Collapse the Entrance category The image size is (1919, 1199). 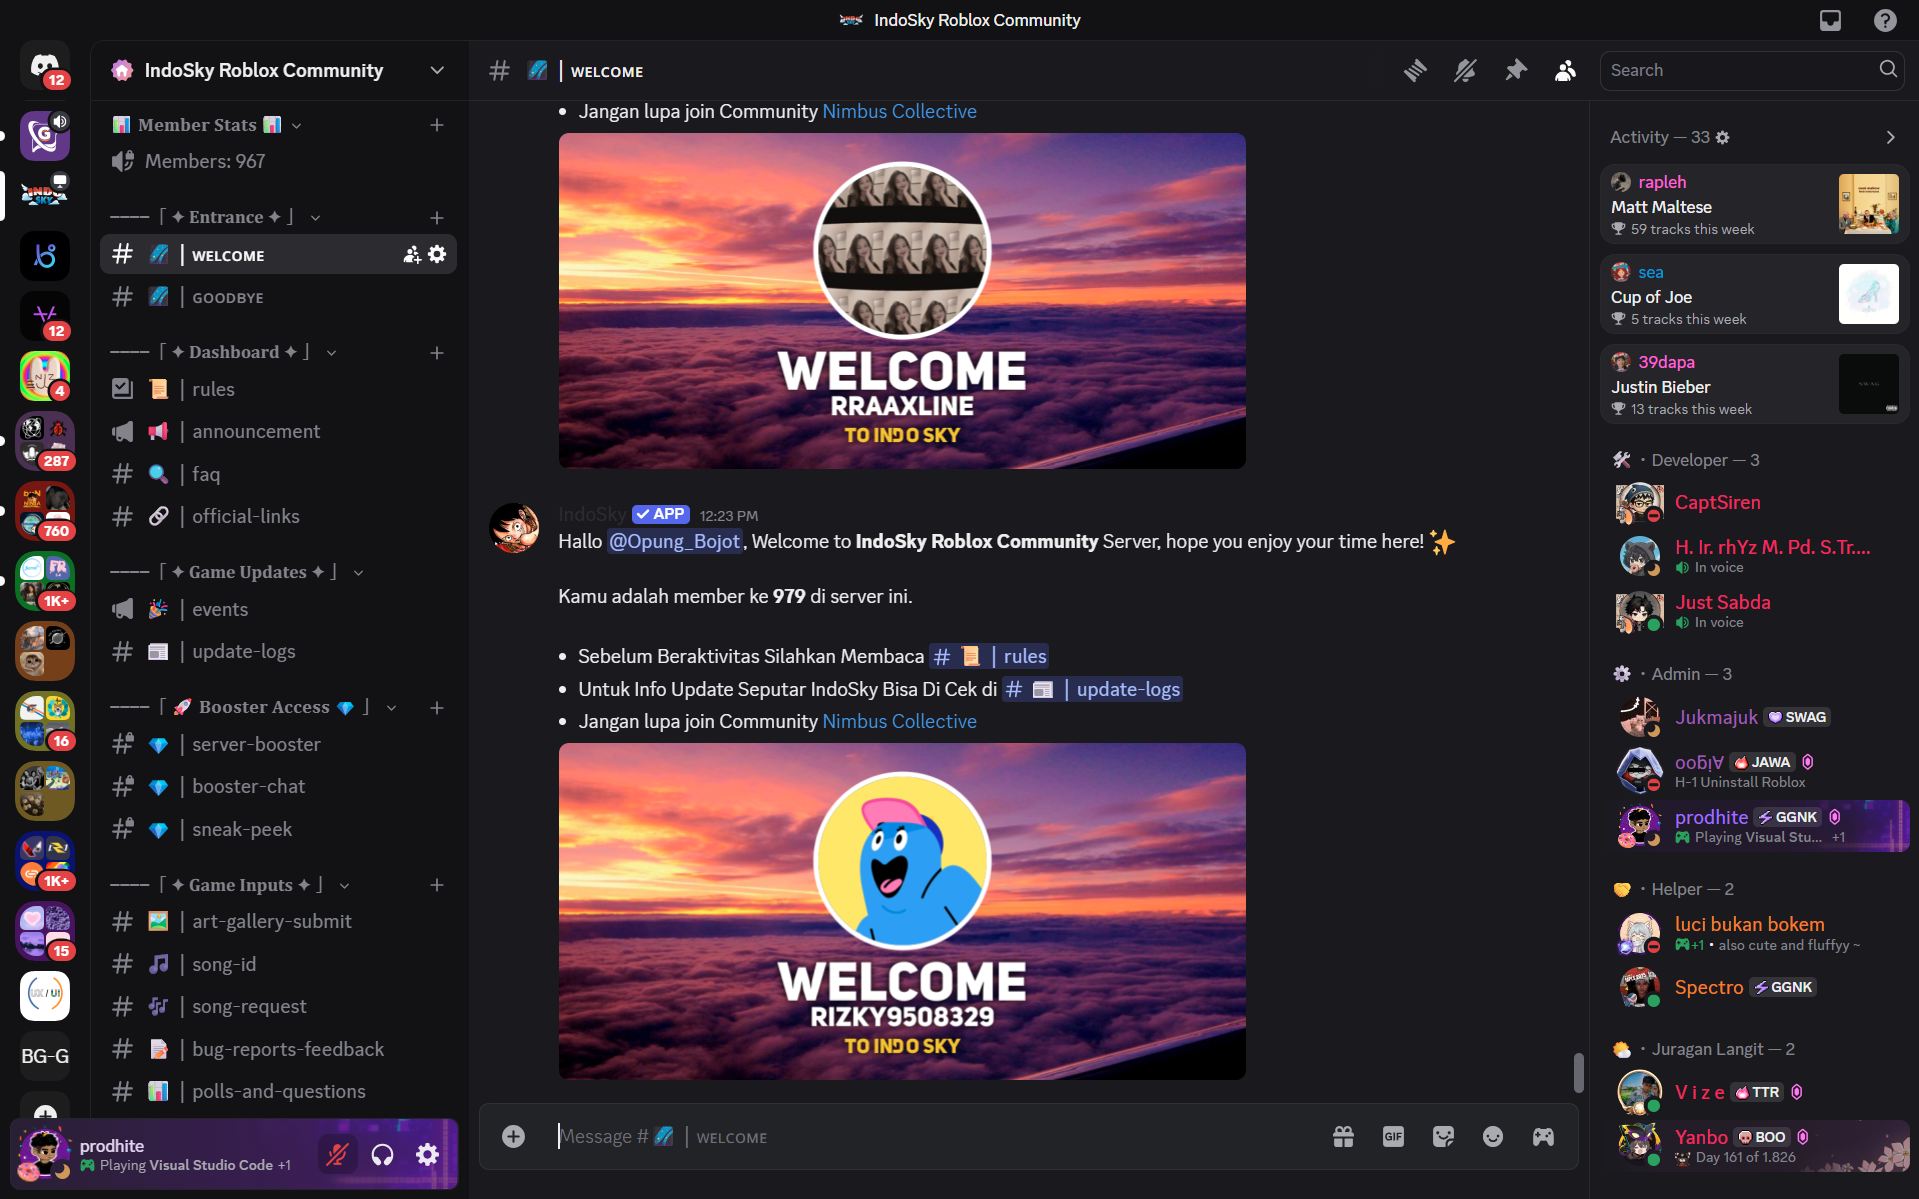pyautogui.click(x=215, y=217)
